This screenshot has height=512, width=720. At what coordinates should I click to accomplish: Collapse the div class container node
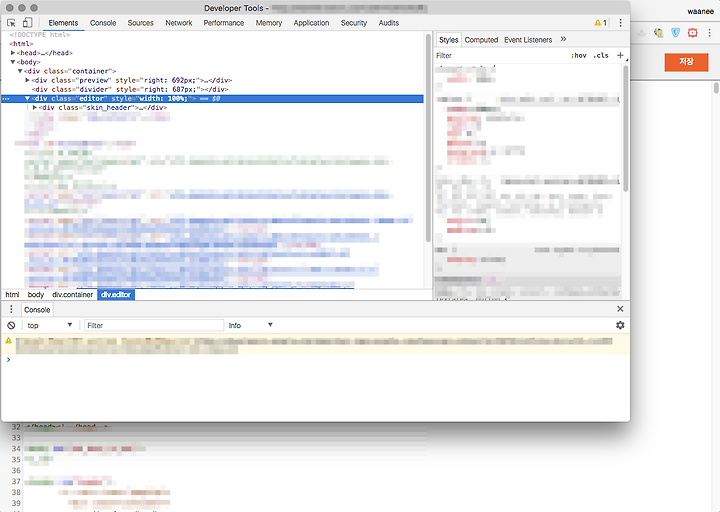pyautogui.click(x=20, y=71)
